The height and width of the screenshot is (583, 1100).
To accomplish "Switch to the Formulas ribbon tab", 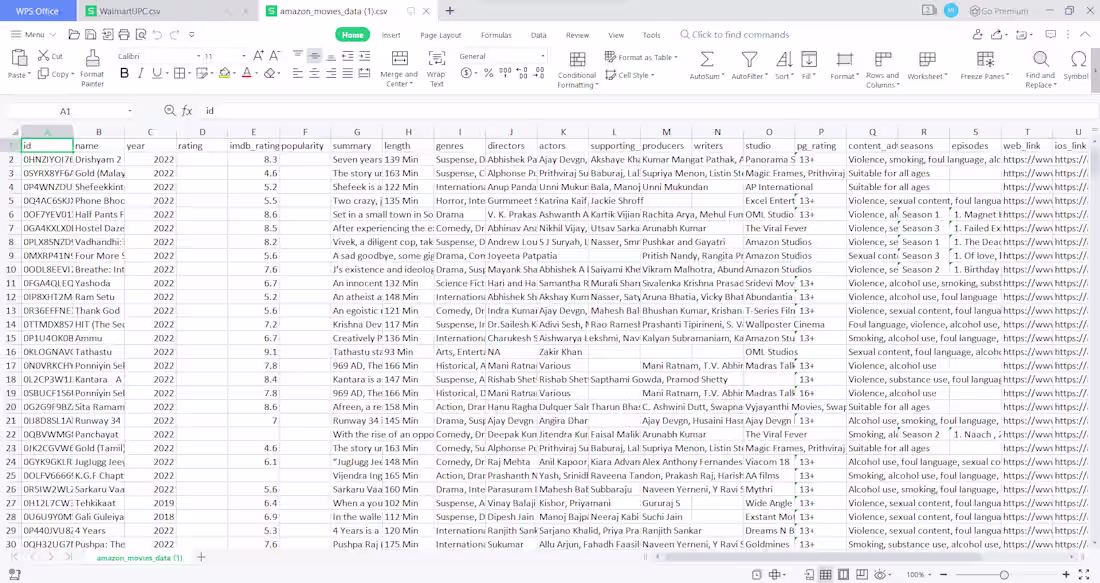I will 495,33.
